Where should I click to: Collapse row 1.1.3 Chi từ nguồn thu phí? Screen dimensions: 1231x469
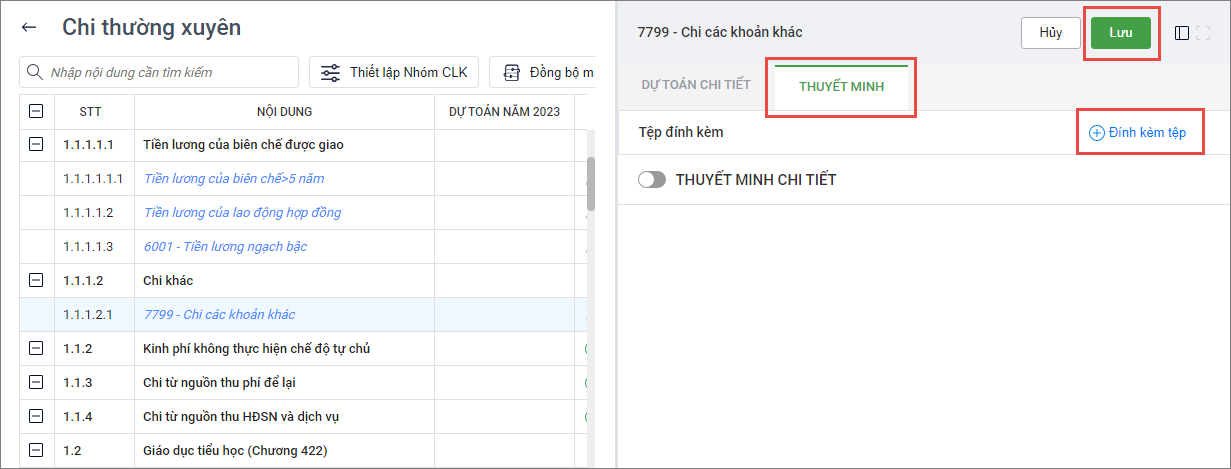[37, 383]
